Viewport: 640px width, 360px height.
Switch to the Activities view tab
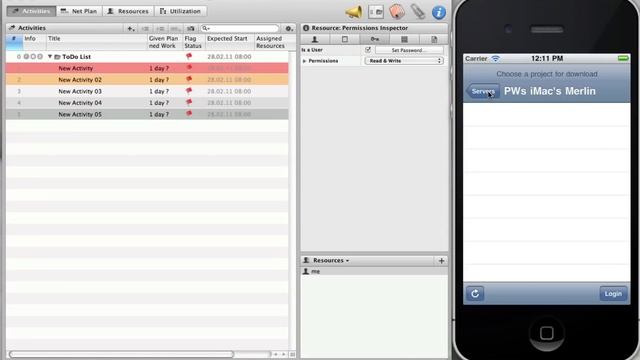[31, 11]
